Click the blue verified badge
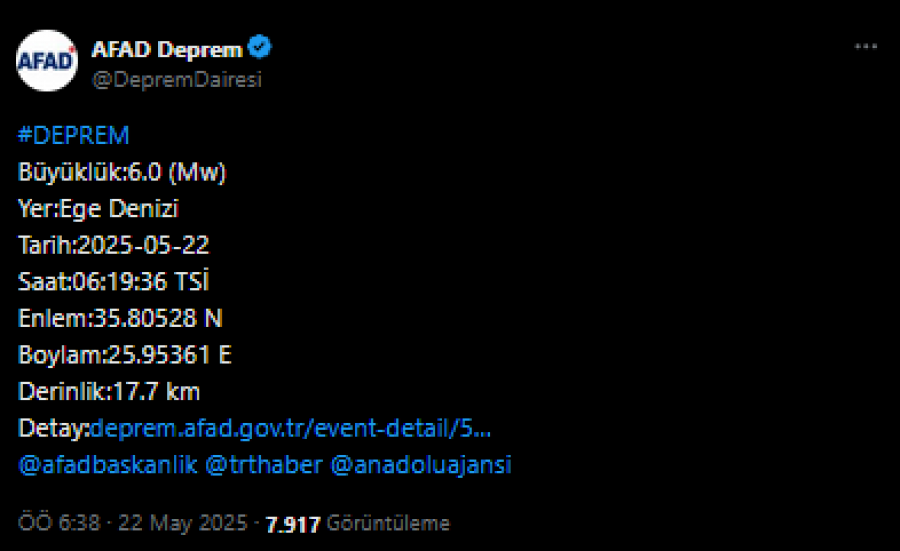900x551 pixels. (x=259, y=47)
